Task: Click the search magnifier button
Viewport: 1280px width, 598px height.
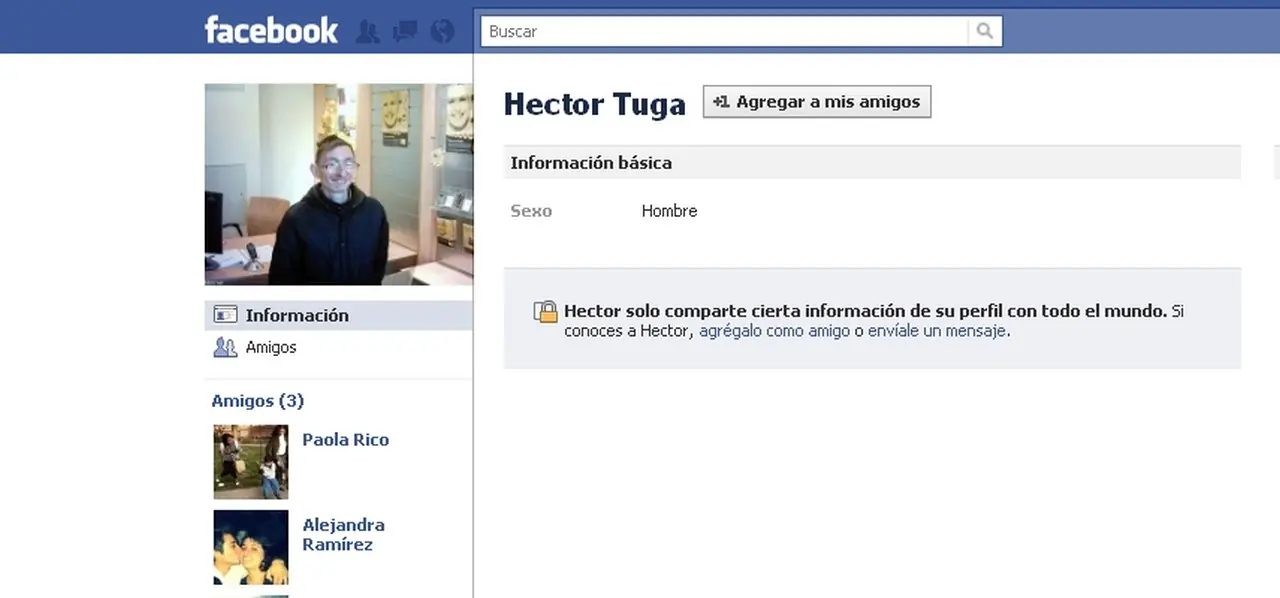Action: (x=985, y=31)
